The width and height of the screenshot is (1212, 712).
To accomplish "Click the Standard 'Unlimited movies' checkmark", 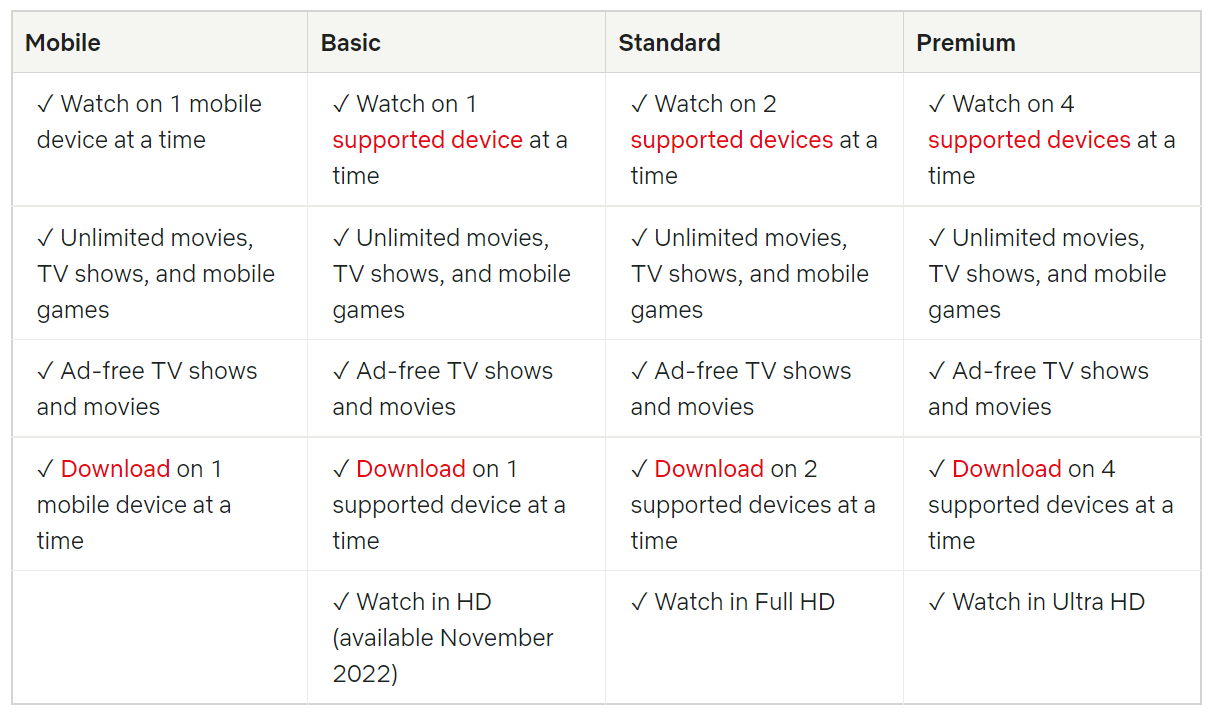I will click(639, 238).
